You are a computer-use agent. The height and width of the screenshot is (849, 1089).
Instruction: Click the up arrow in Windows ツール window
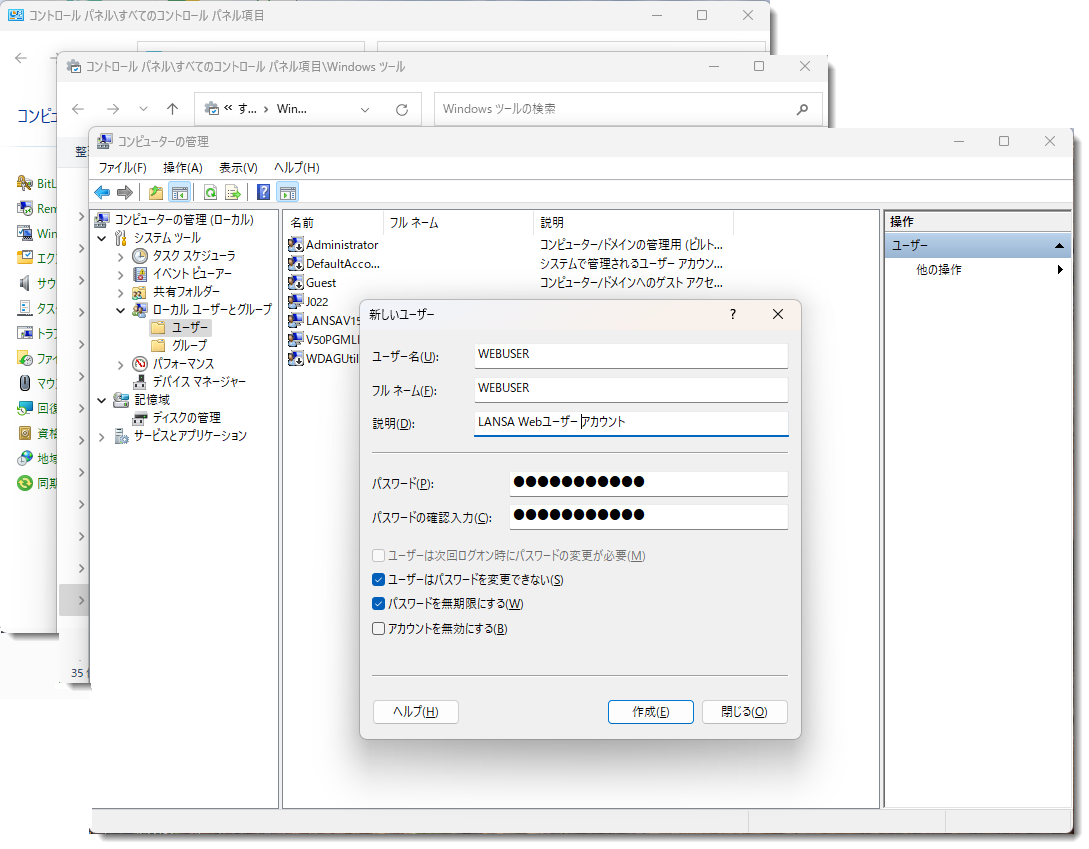[172, 109]
